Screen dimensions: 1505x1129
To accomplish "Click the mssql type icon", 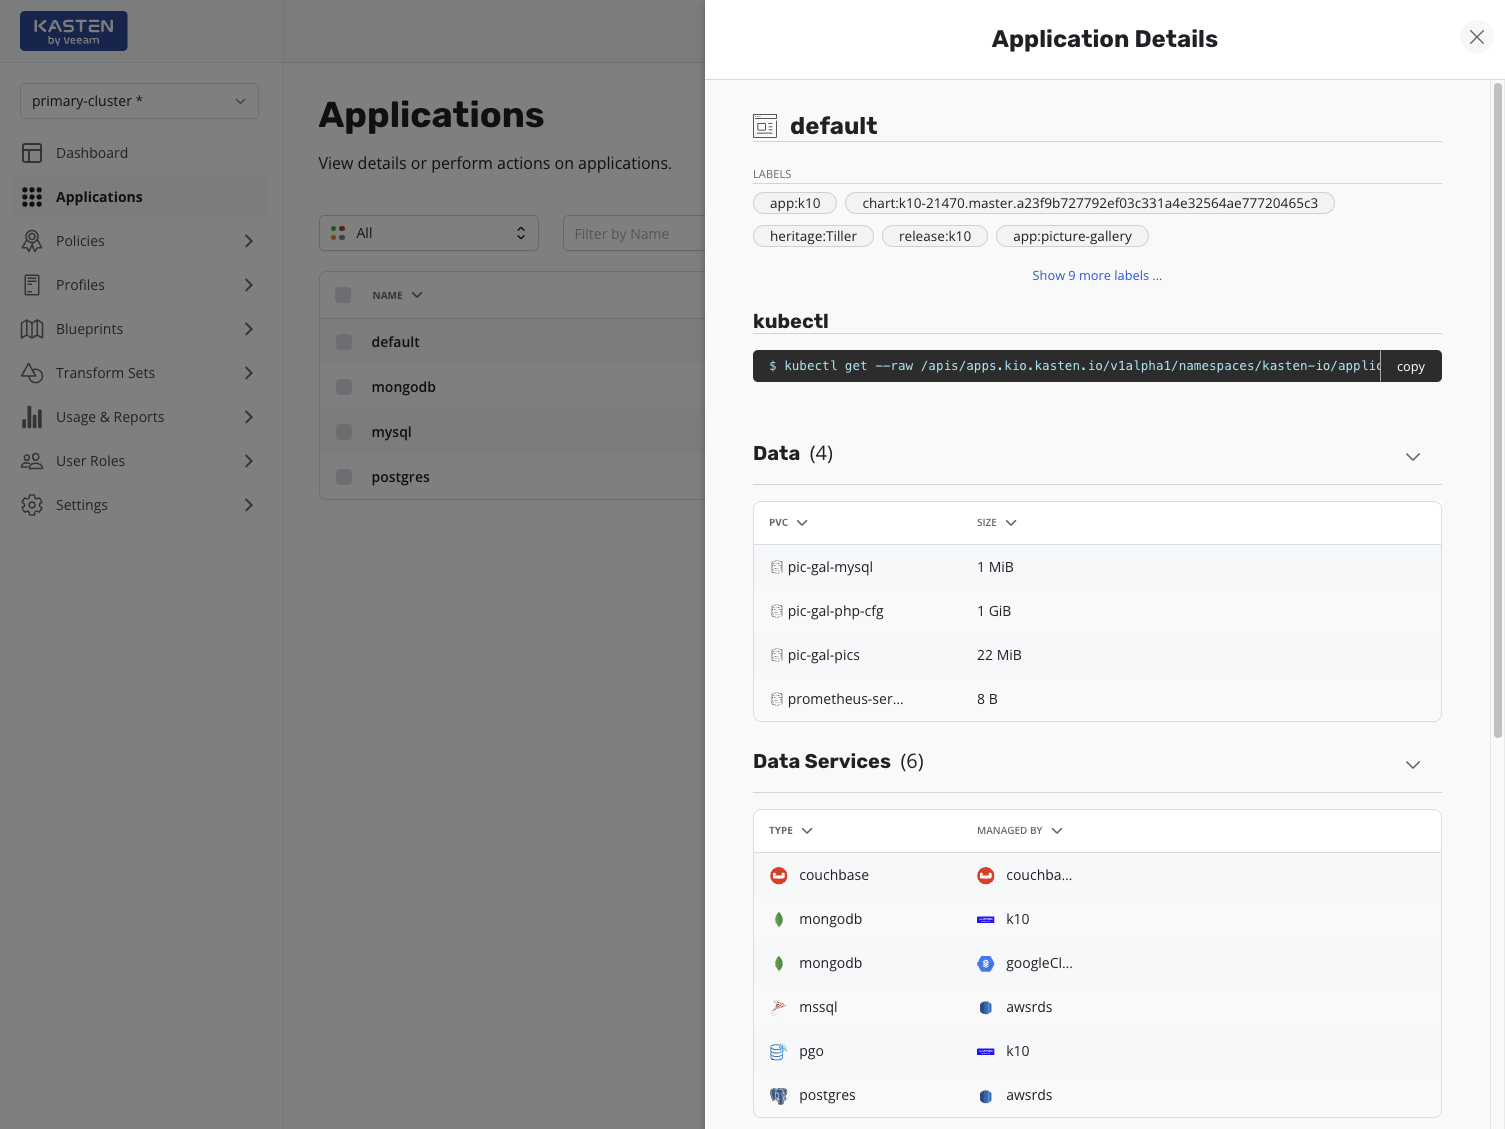I will click(x=779, y=1007).
